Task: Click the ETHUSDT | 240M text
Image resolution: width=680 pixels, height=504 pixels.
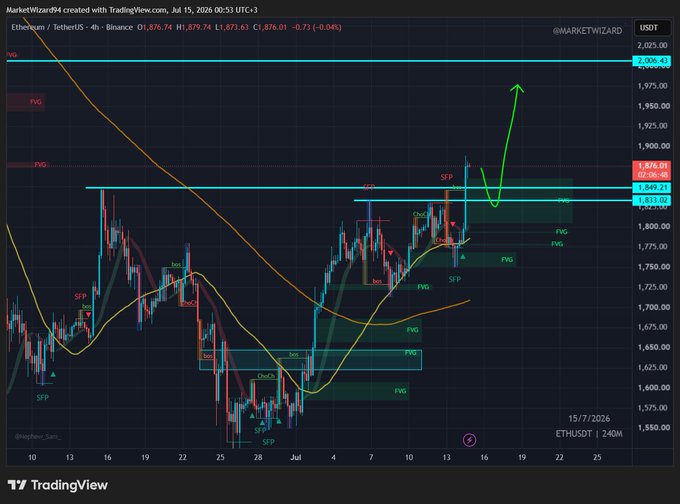Action: (x=589, y=433)
